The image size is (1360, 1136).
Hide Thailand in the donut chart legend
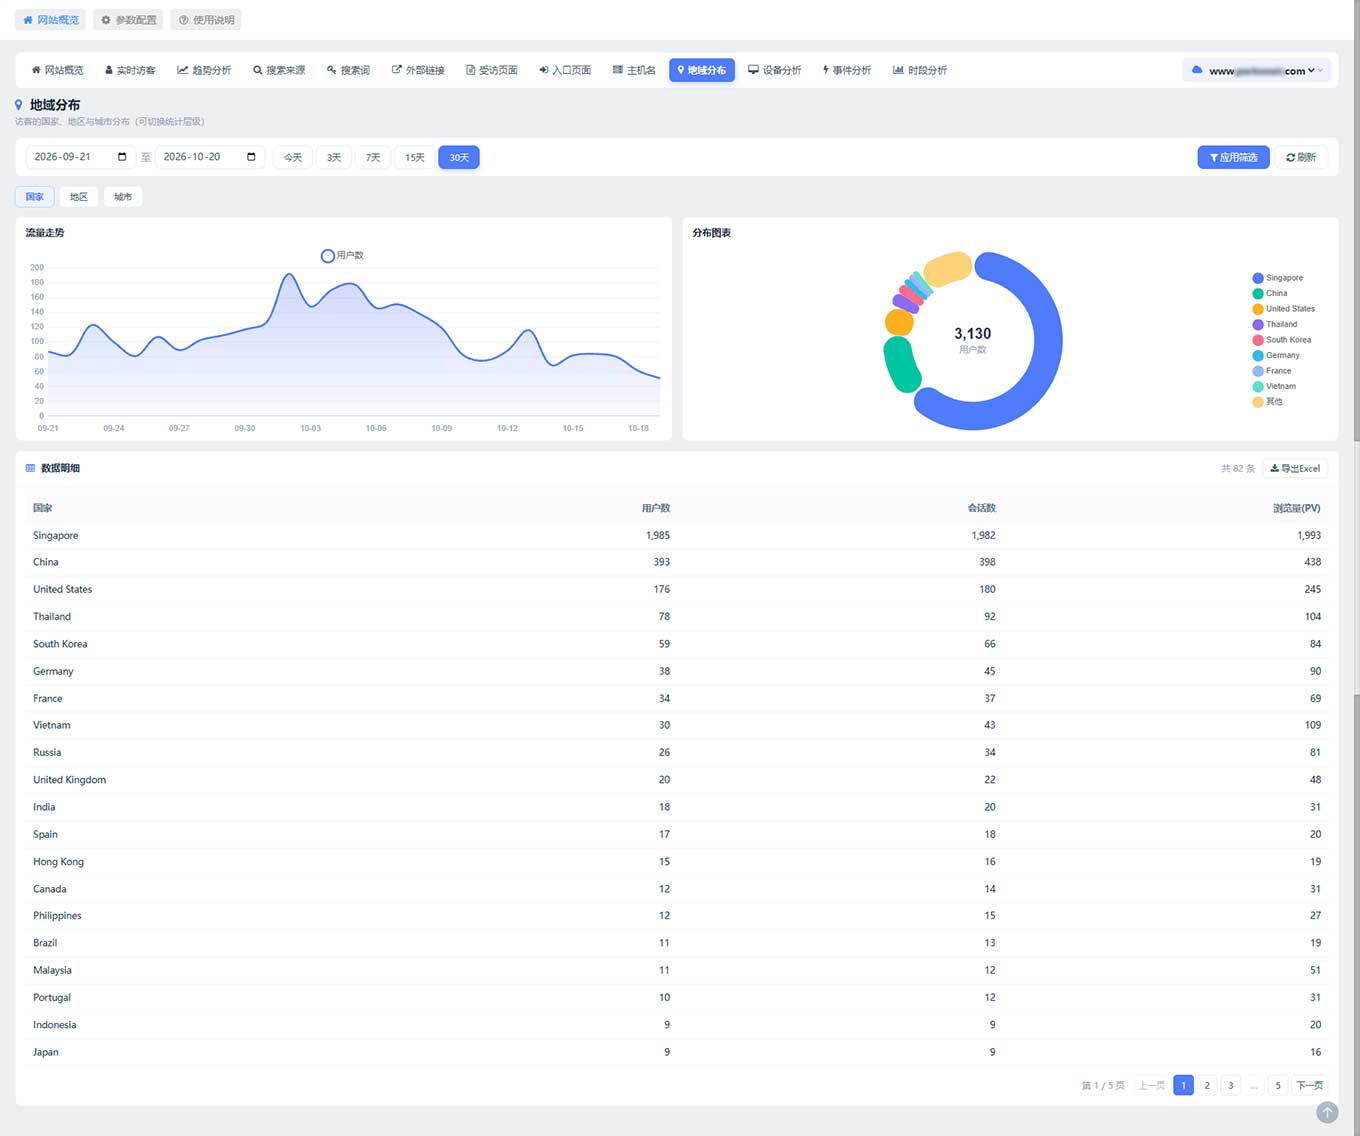[1275, 325]
